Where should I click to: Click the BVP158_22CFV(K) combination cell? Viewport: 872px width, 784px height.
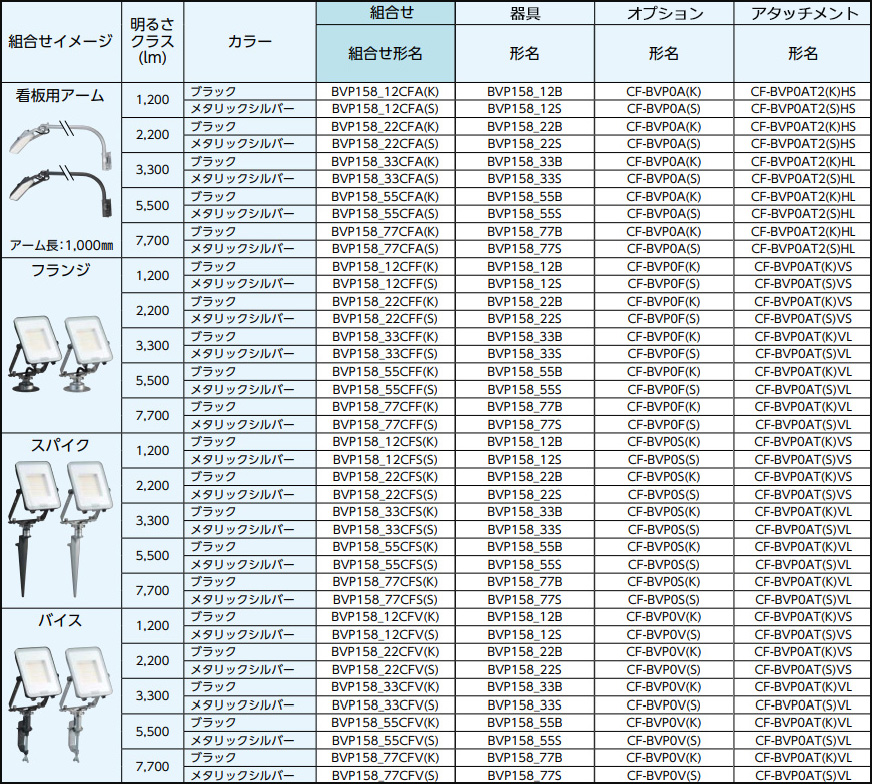coord(385,652)
